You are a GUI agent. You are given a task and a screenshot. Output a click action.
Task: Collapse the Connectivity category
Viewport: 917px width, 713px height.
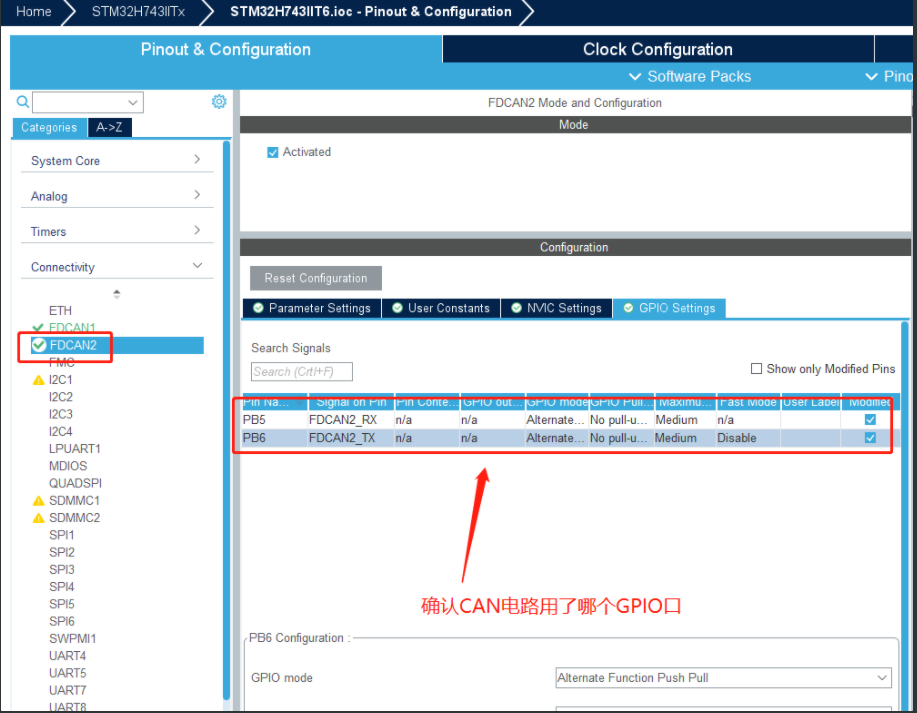coord(117,267)
